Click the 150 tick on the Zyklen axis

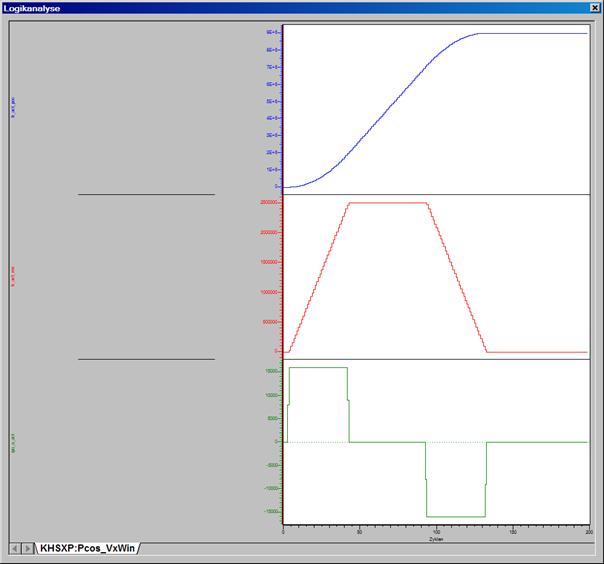(513, 532)
